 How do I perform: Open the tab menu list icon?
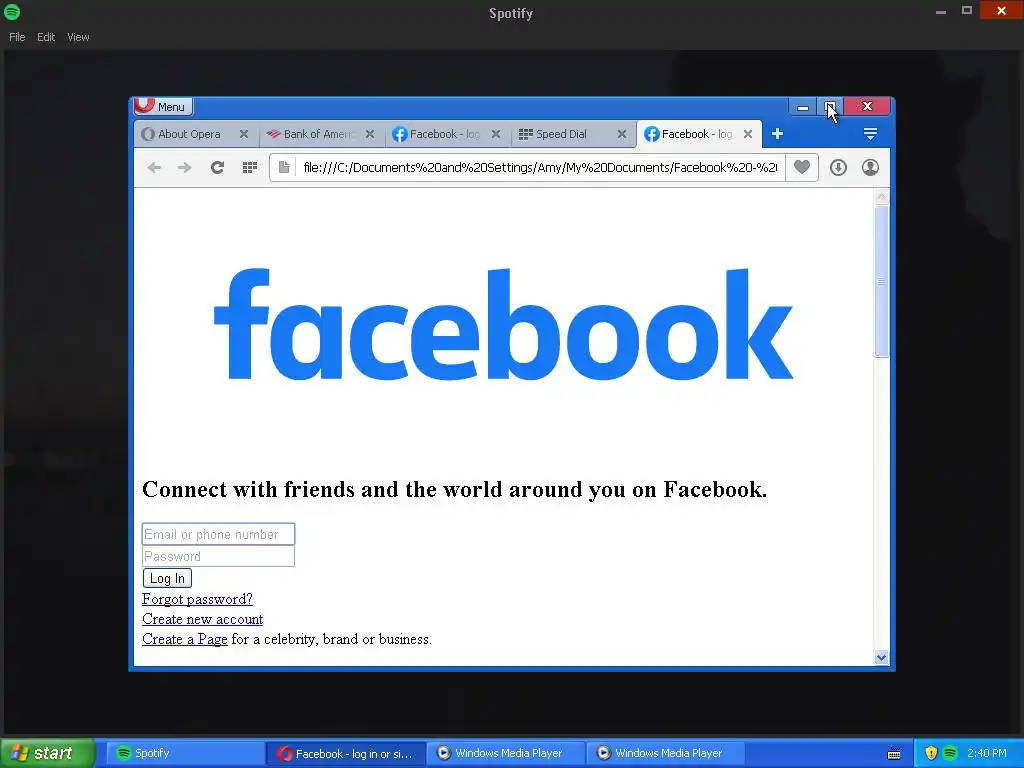pyautogui.click(x=870, y=134)
